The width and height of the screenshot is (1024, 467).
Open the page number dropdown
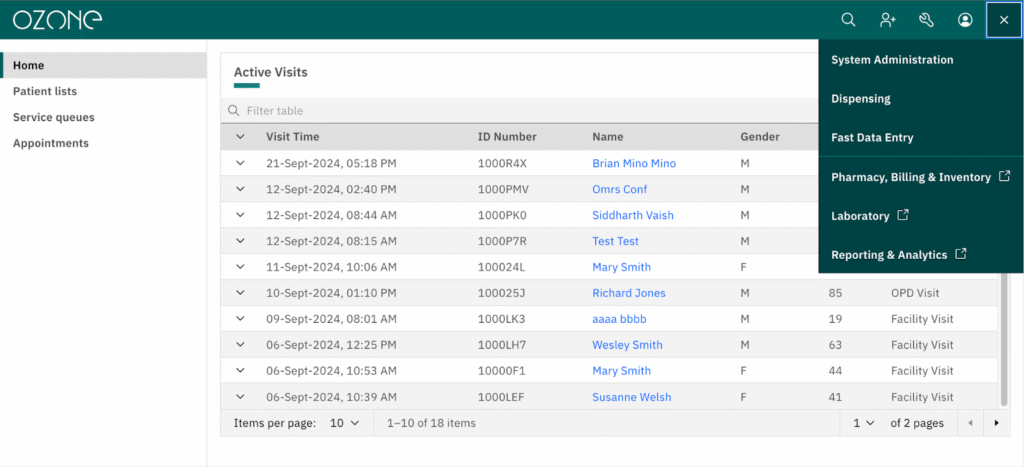863,423
